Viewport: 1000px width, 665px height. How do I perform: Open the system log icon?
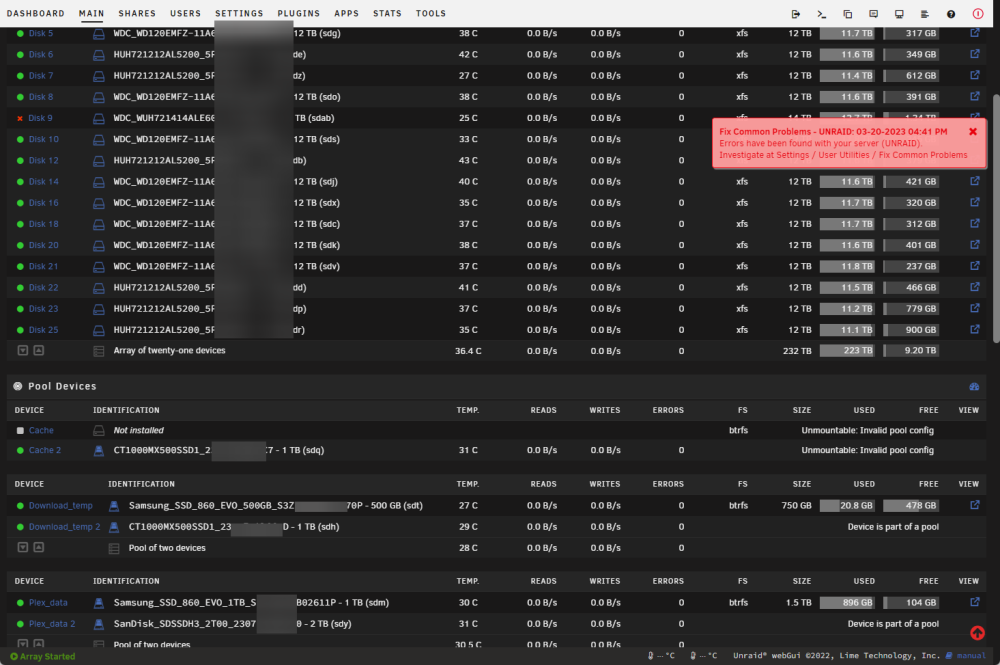click(x=925, y=13)
